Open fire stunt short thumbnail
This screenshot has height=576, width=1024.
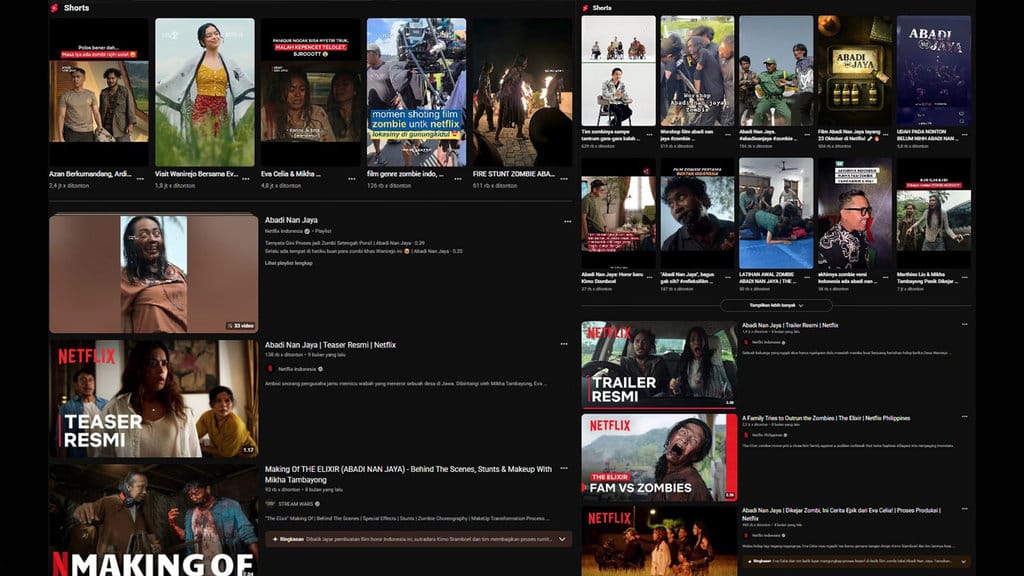522,92
